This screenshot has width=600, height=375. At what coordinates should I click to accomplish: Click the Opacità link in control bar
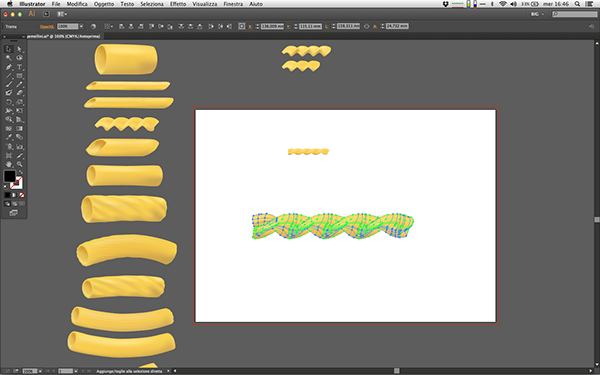(x=47, y=27)
